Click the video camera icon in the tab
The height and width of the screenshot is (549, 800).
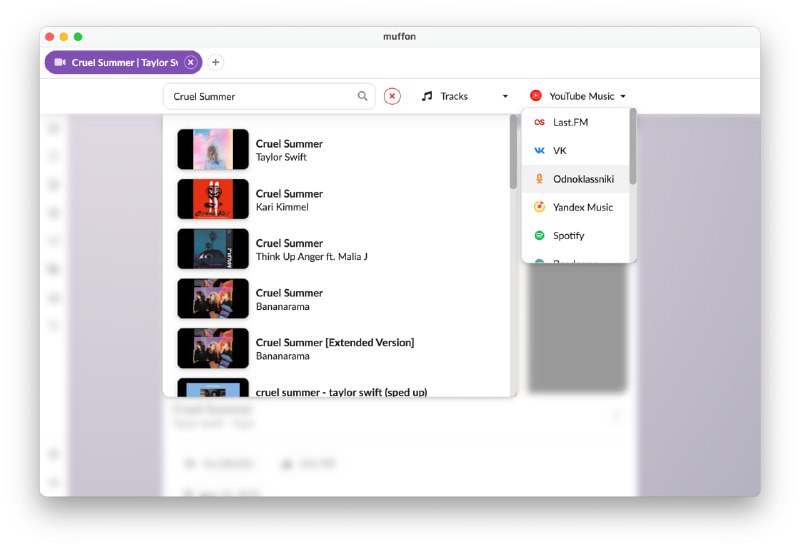60,62
